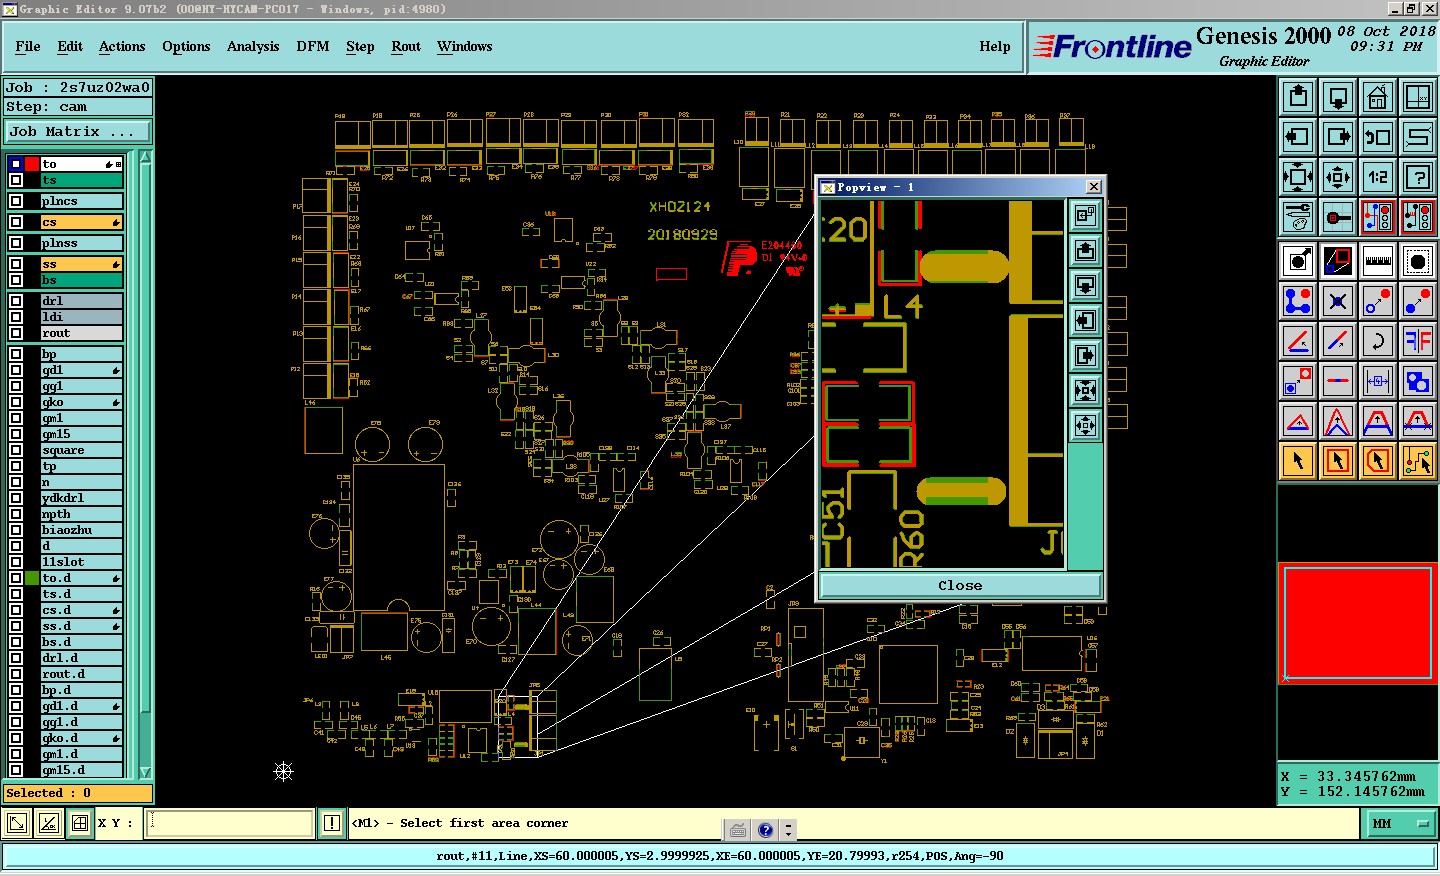This screenshot has height=876, width=1440.
Task: Open the Actions menu
Action: [122, 46]
